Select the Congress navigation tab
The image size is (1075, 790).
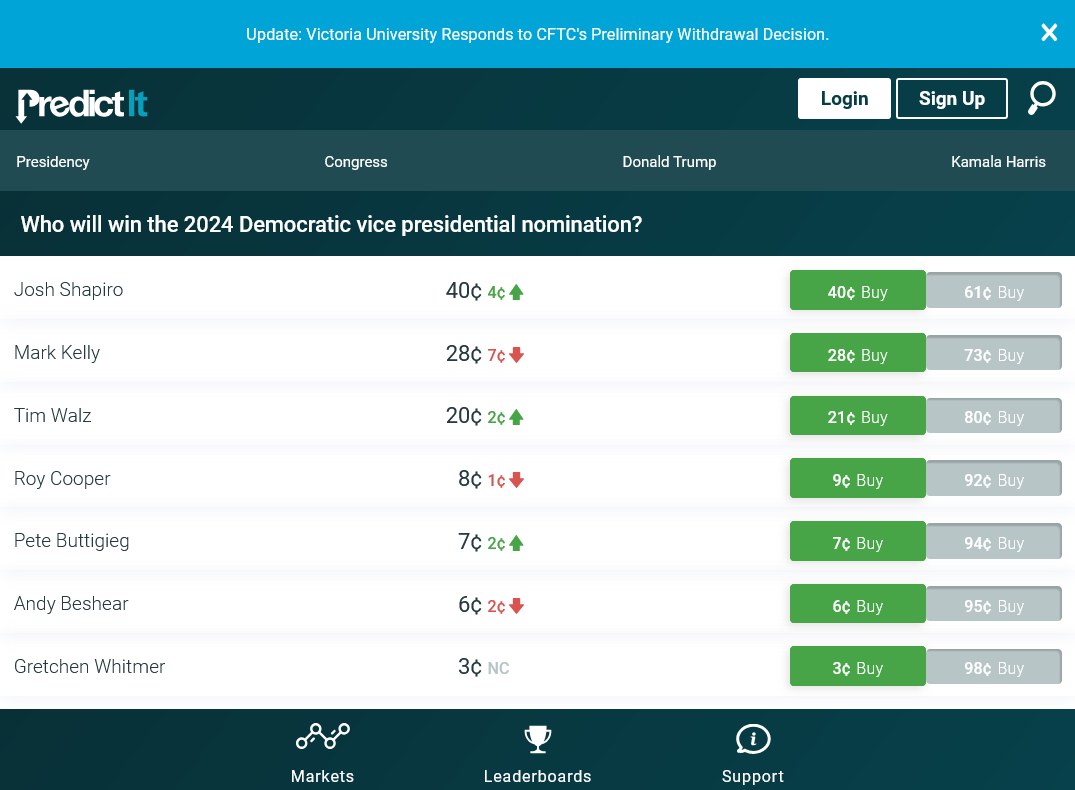pyautogui.click(x=356, y=162)
